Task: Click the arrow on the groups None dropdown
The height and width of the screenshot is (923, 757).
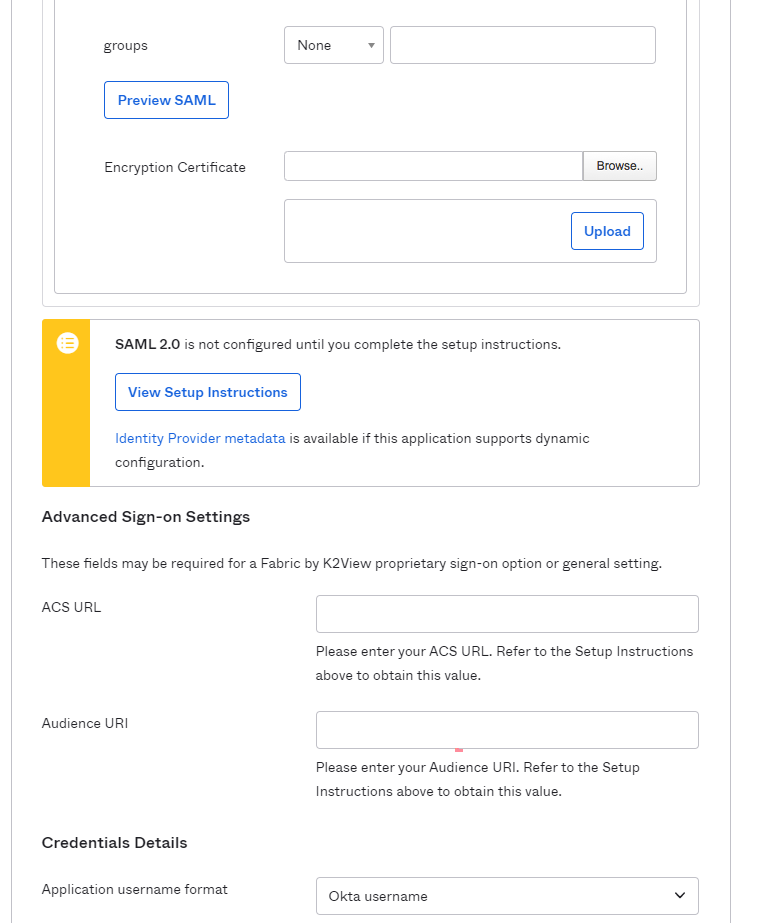Action: tap(371, 45)
